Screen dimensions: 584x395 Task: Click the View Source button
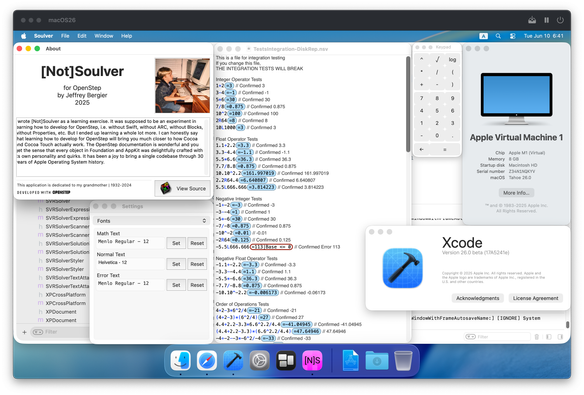[182, 188]
